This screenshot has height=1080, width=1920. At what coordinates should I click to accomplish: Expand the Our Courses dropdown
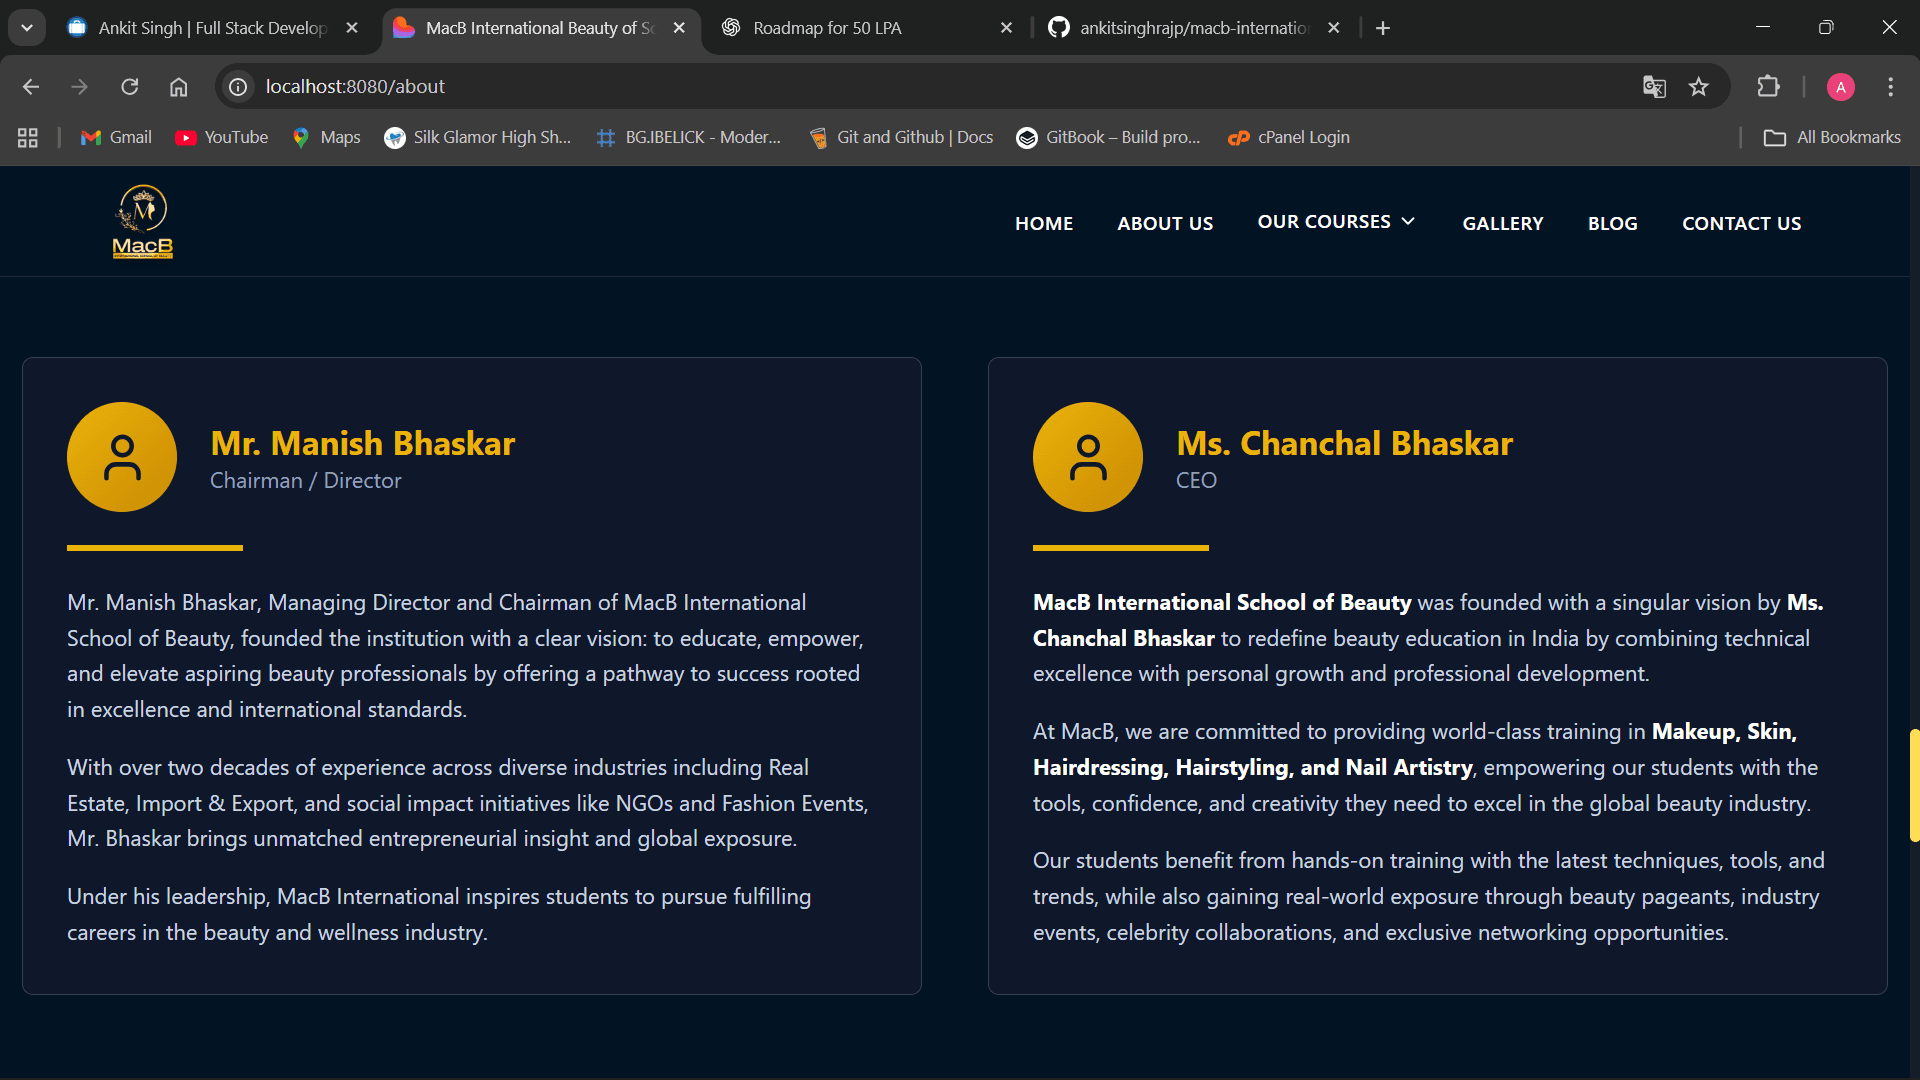coord(1336,222)
